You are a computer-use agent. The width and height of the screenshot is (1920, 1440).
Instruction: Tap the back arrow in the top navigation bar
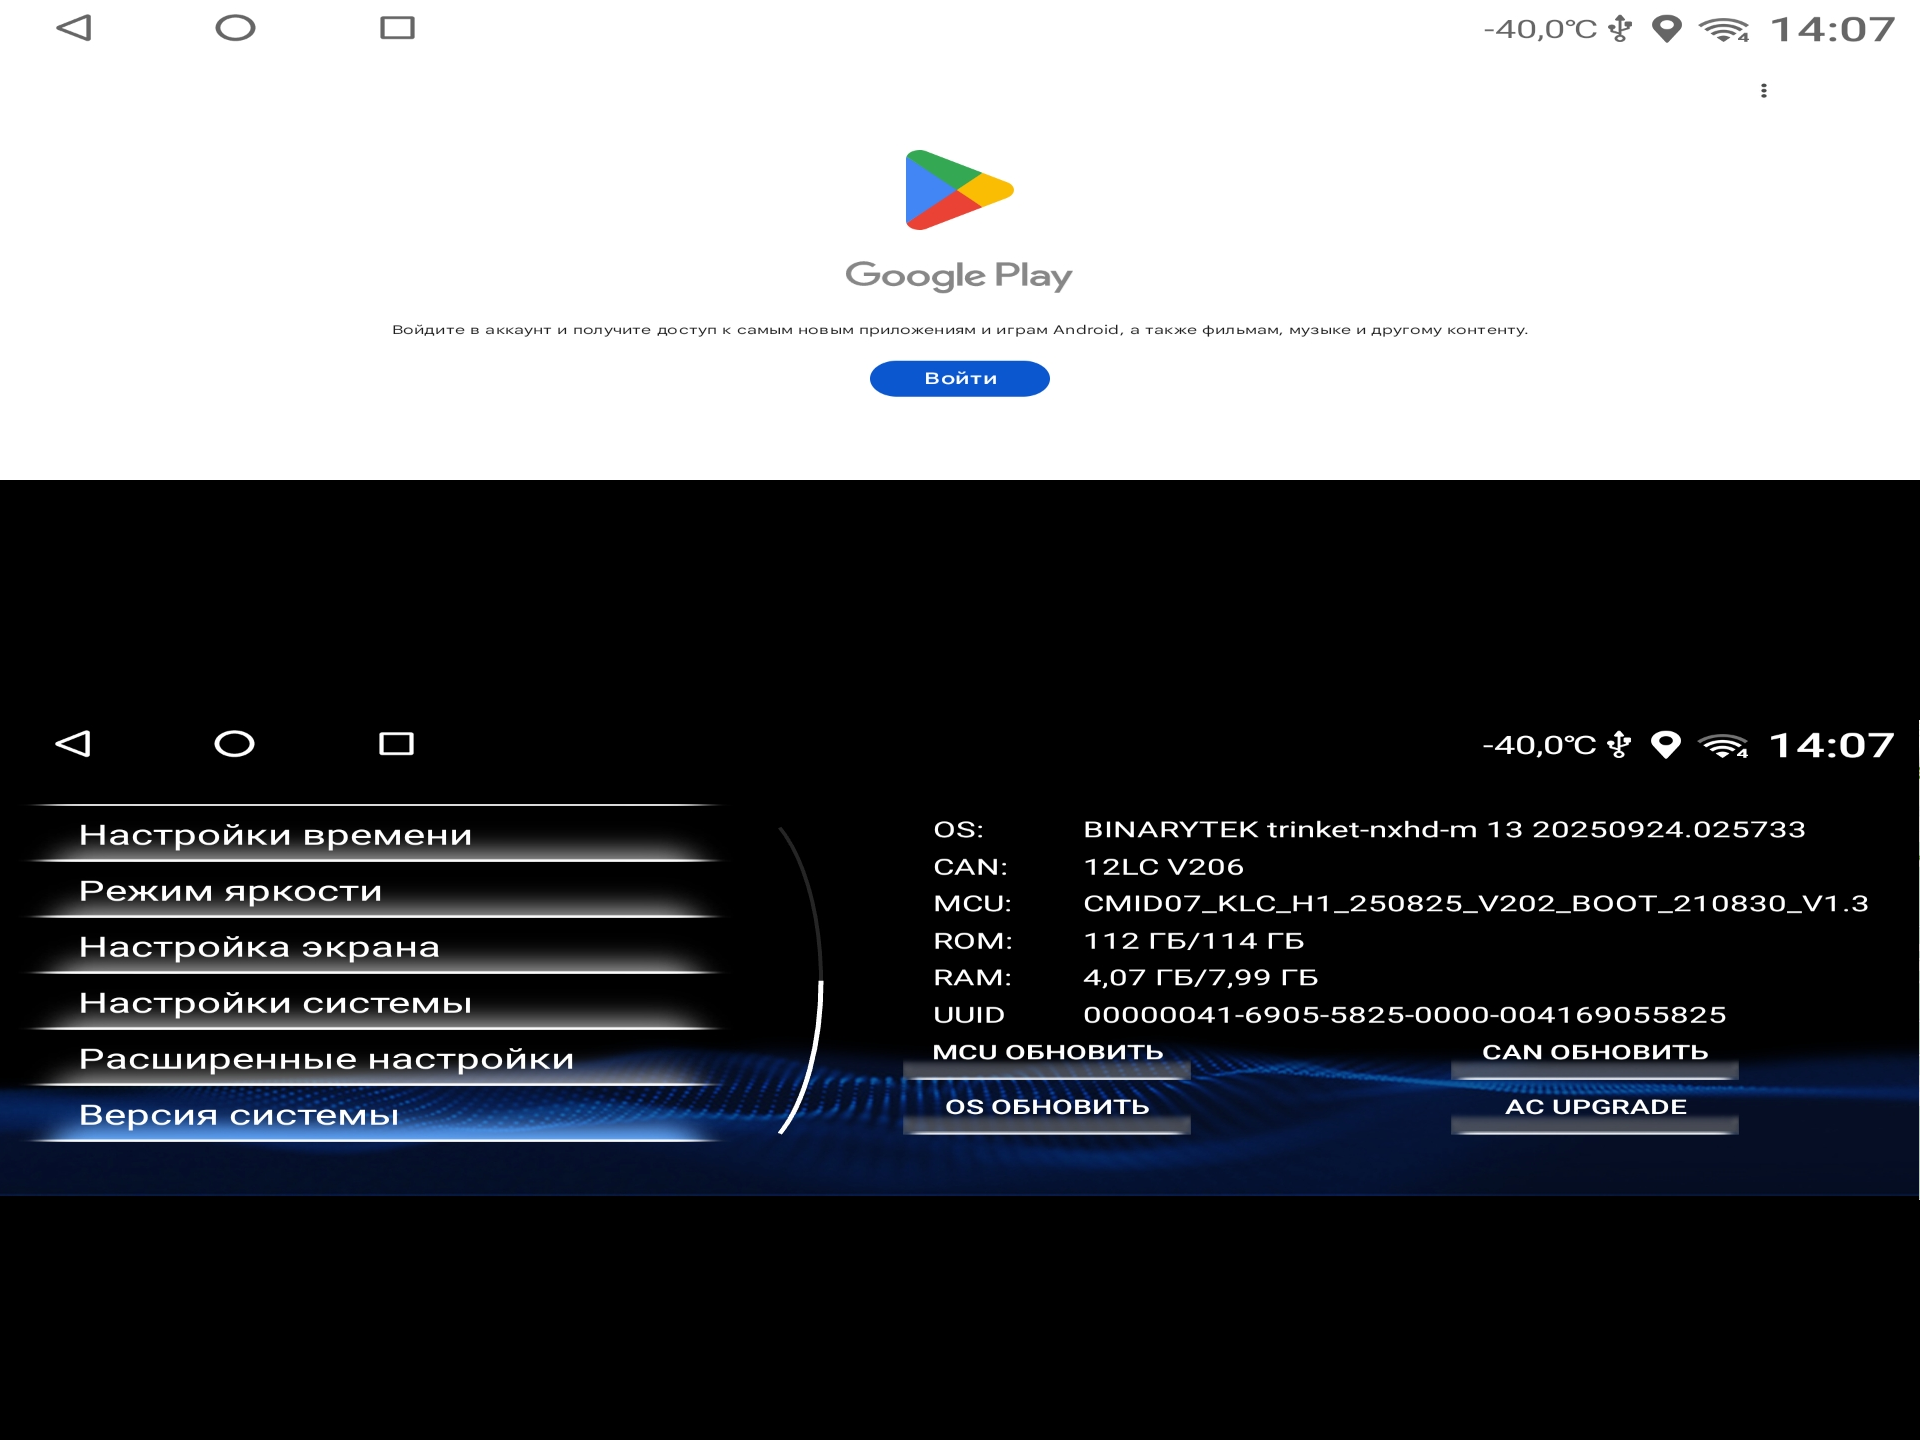pos(74,28)
